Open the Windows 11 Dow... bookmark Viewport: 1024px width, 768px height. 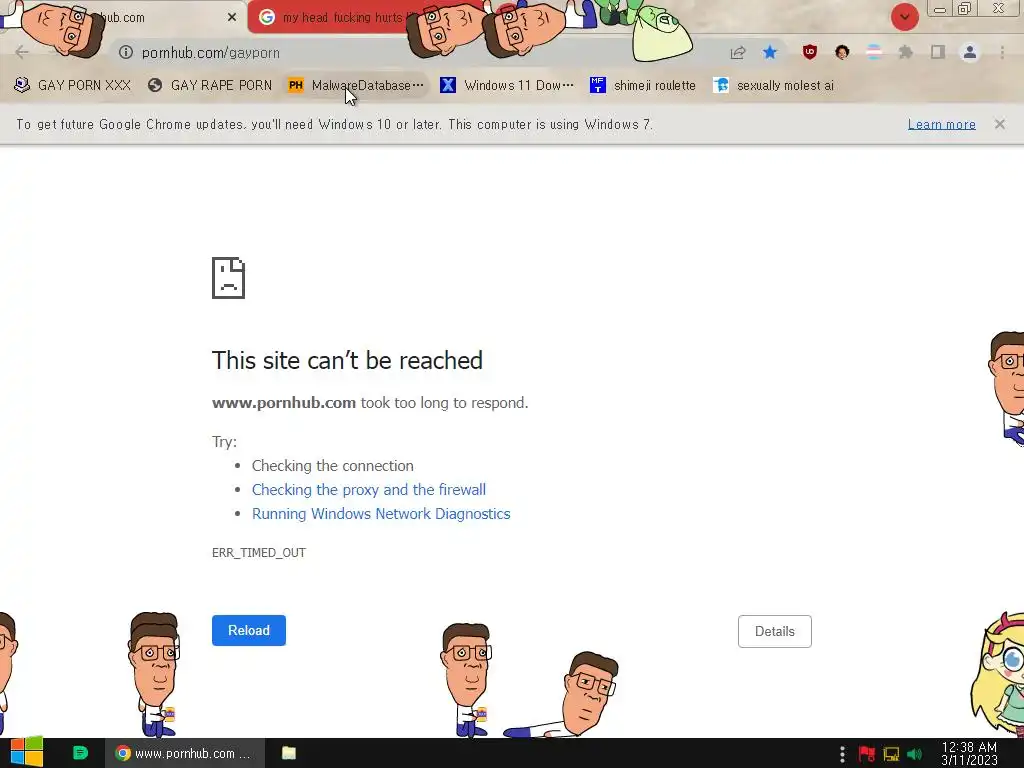507,86
